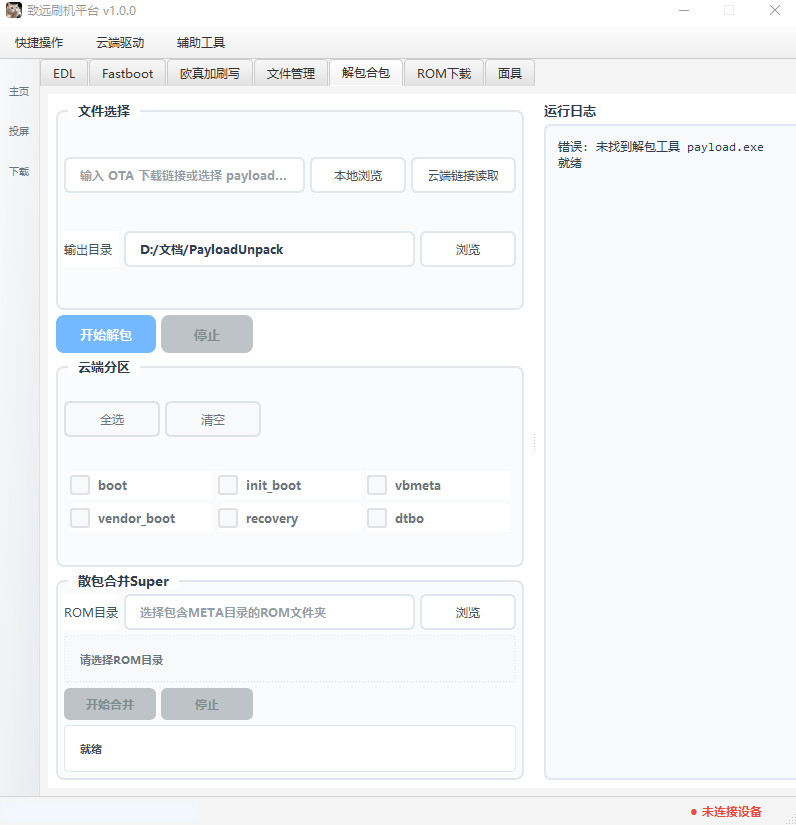Click the 停止 button beside 开始解包
Image resolution: width=796 pixels, height=825 pixels.
[207, 334]
